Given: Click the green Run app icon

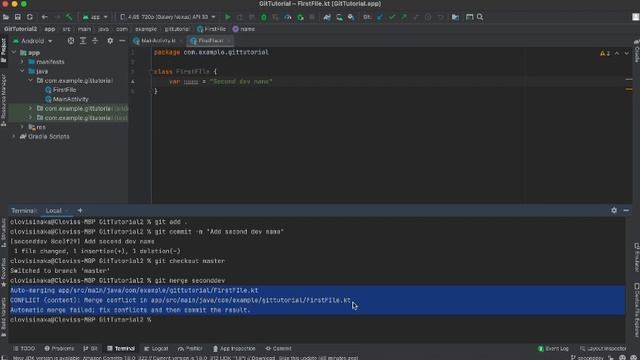Looking at the screenshot, I should (228, 17).
